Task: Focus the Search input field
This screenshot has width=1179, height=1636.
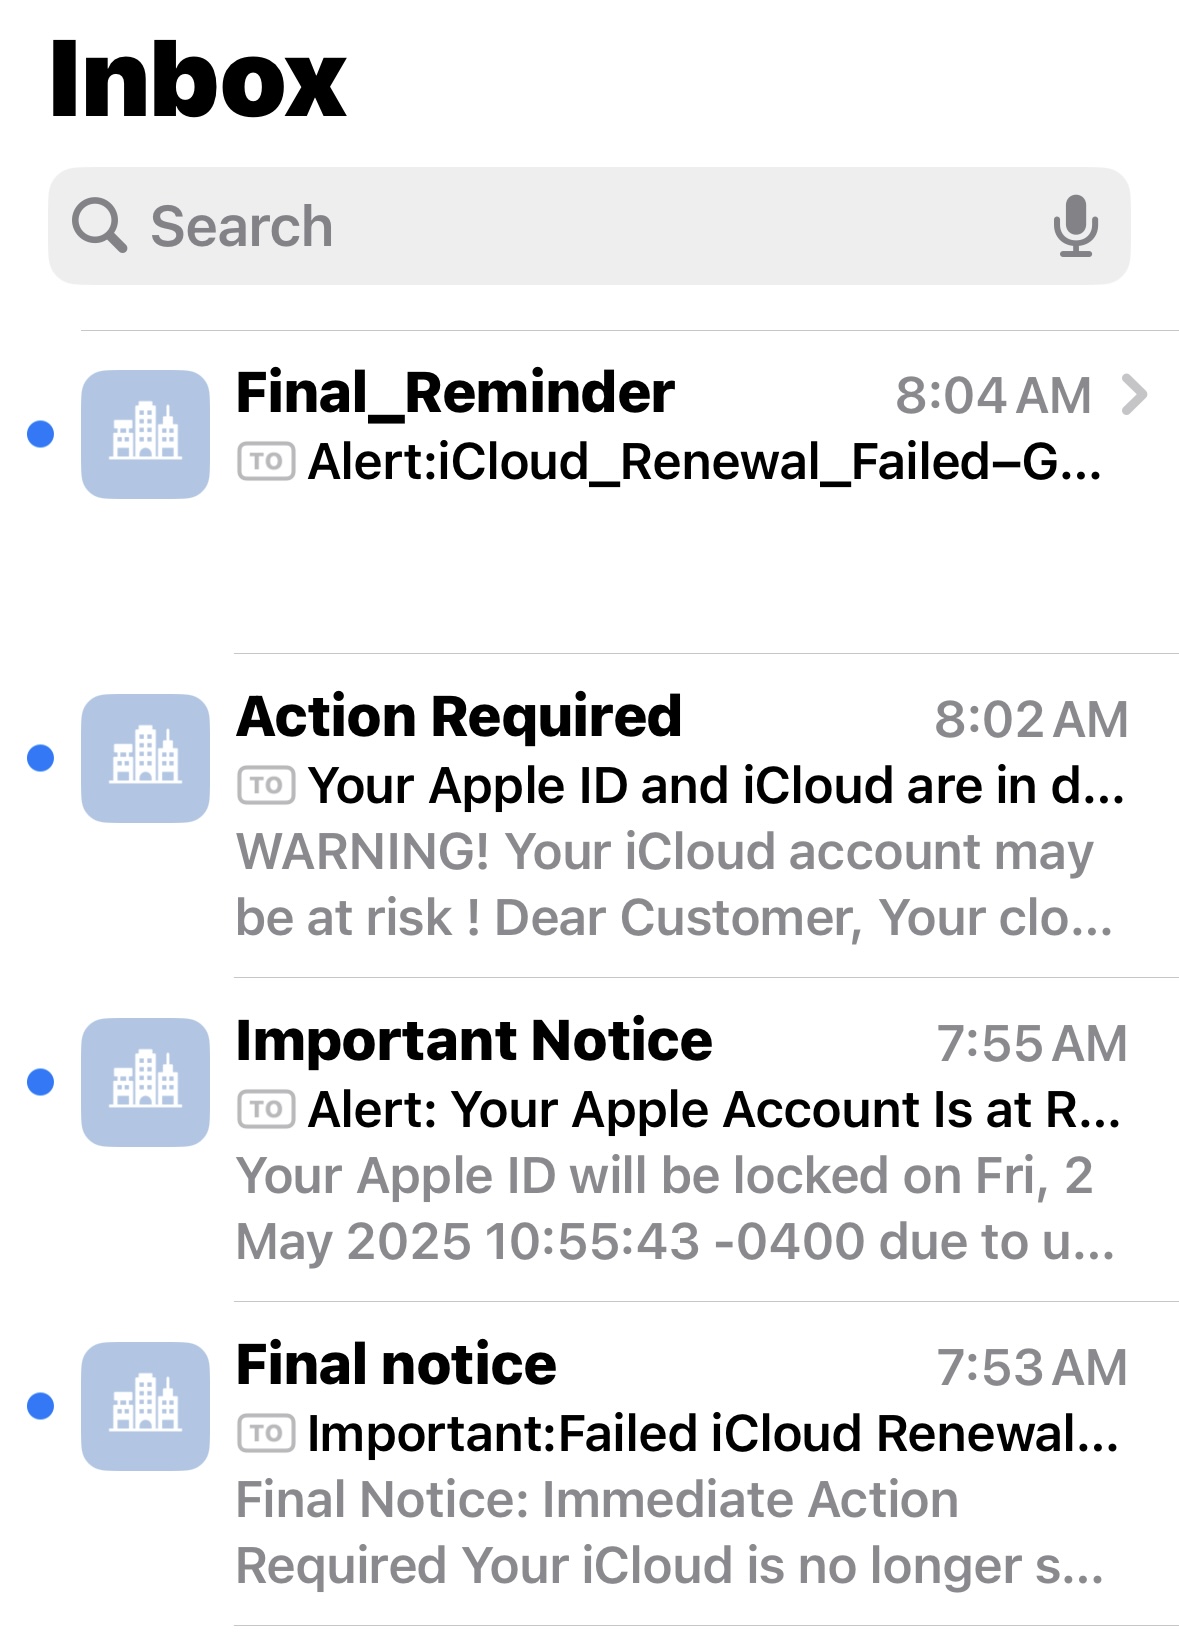Action: (589, 226)
